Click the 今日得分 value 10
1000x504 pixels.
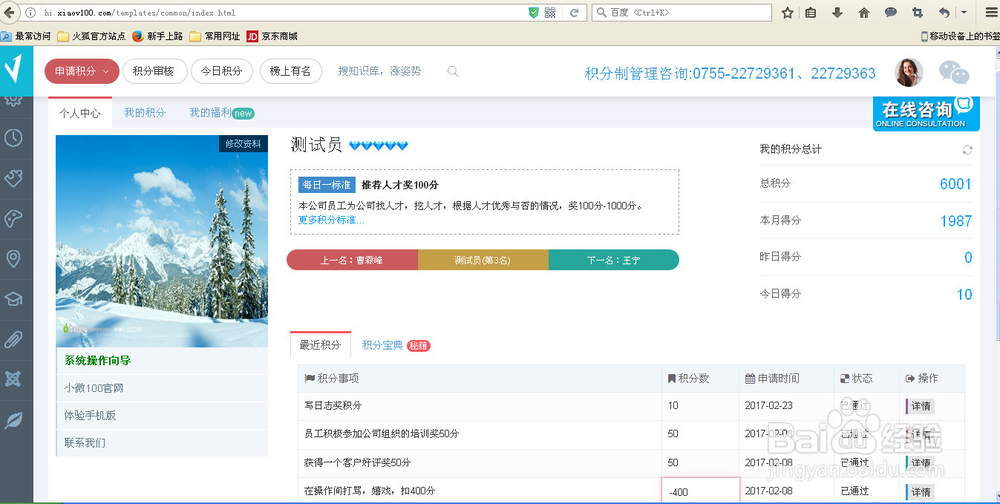pos(964,295)
